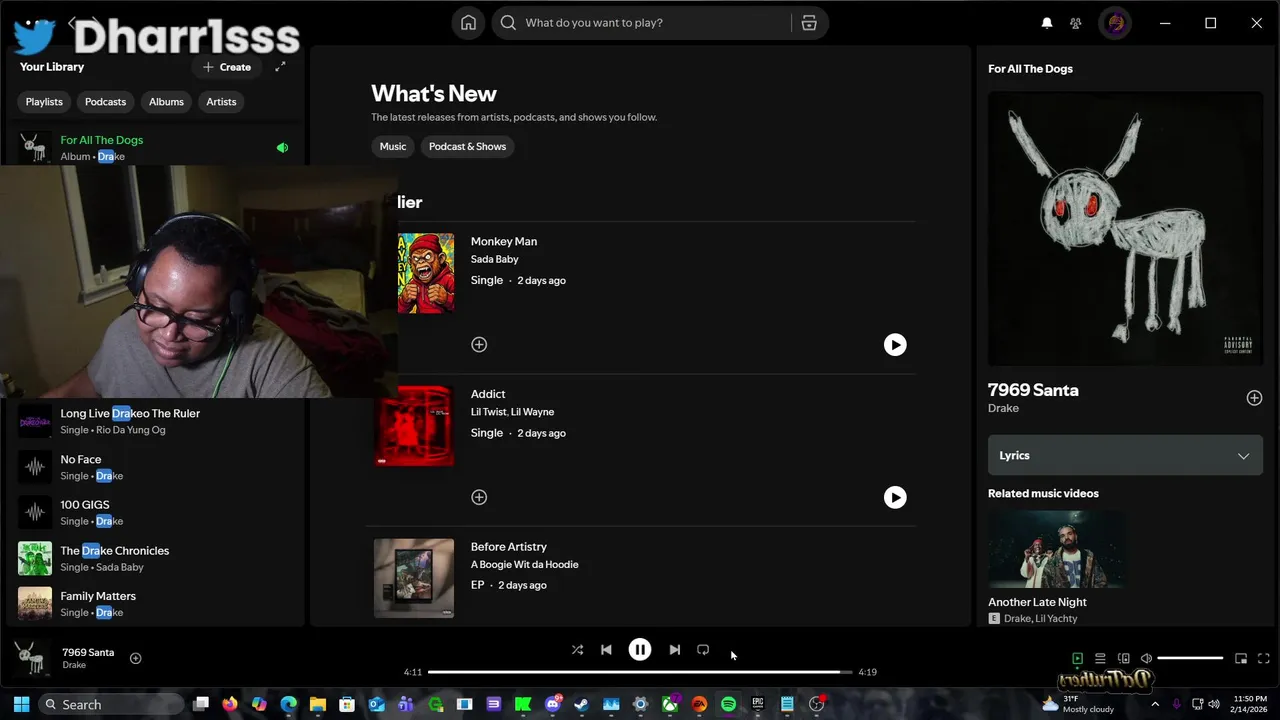Open Firefox from the taskbar
This screenshot has height=720, width=1280.
tap(230, 704)
